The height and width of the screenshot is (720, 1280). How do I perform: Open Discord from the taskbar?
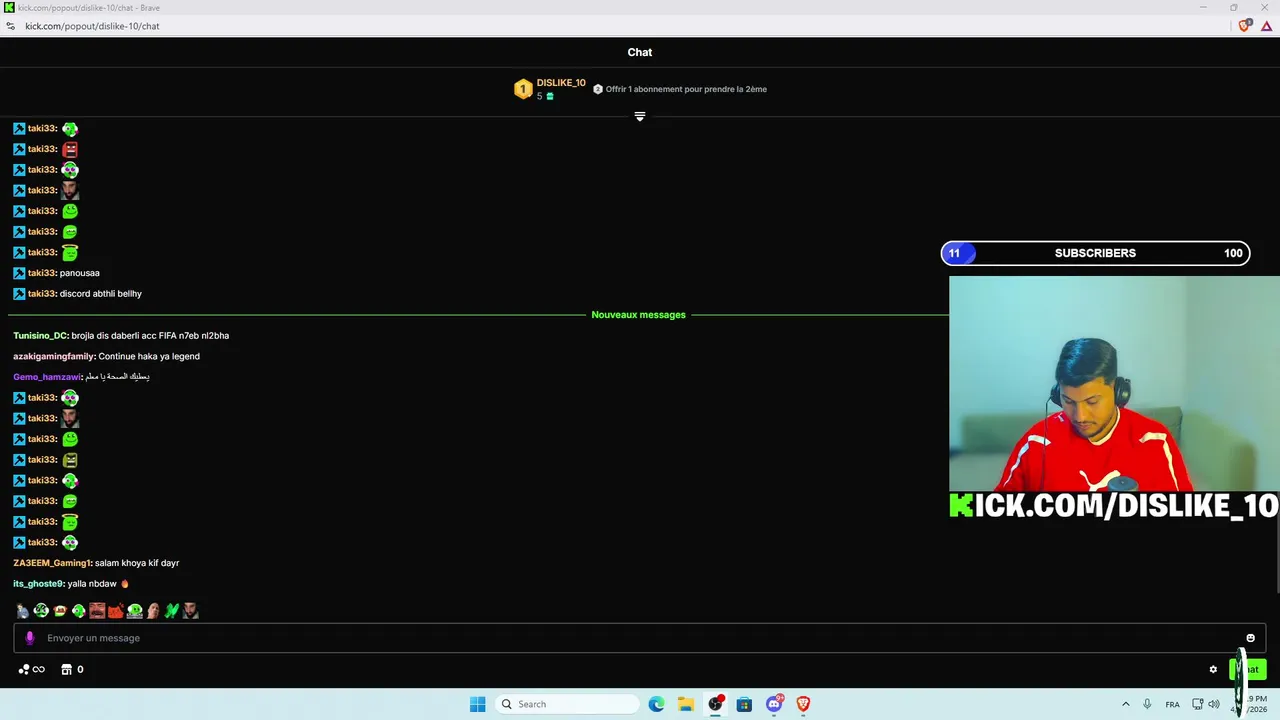[x=774, y=704]
